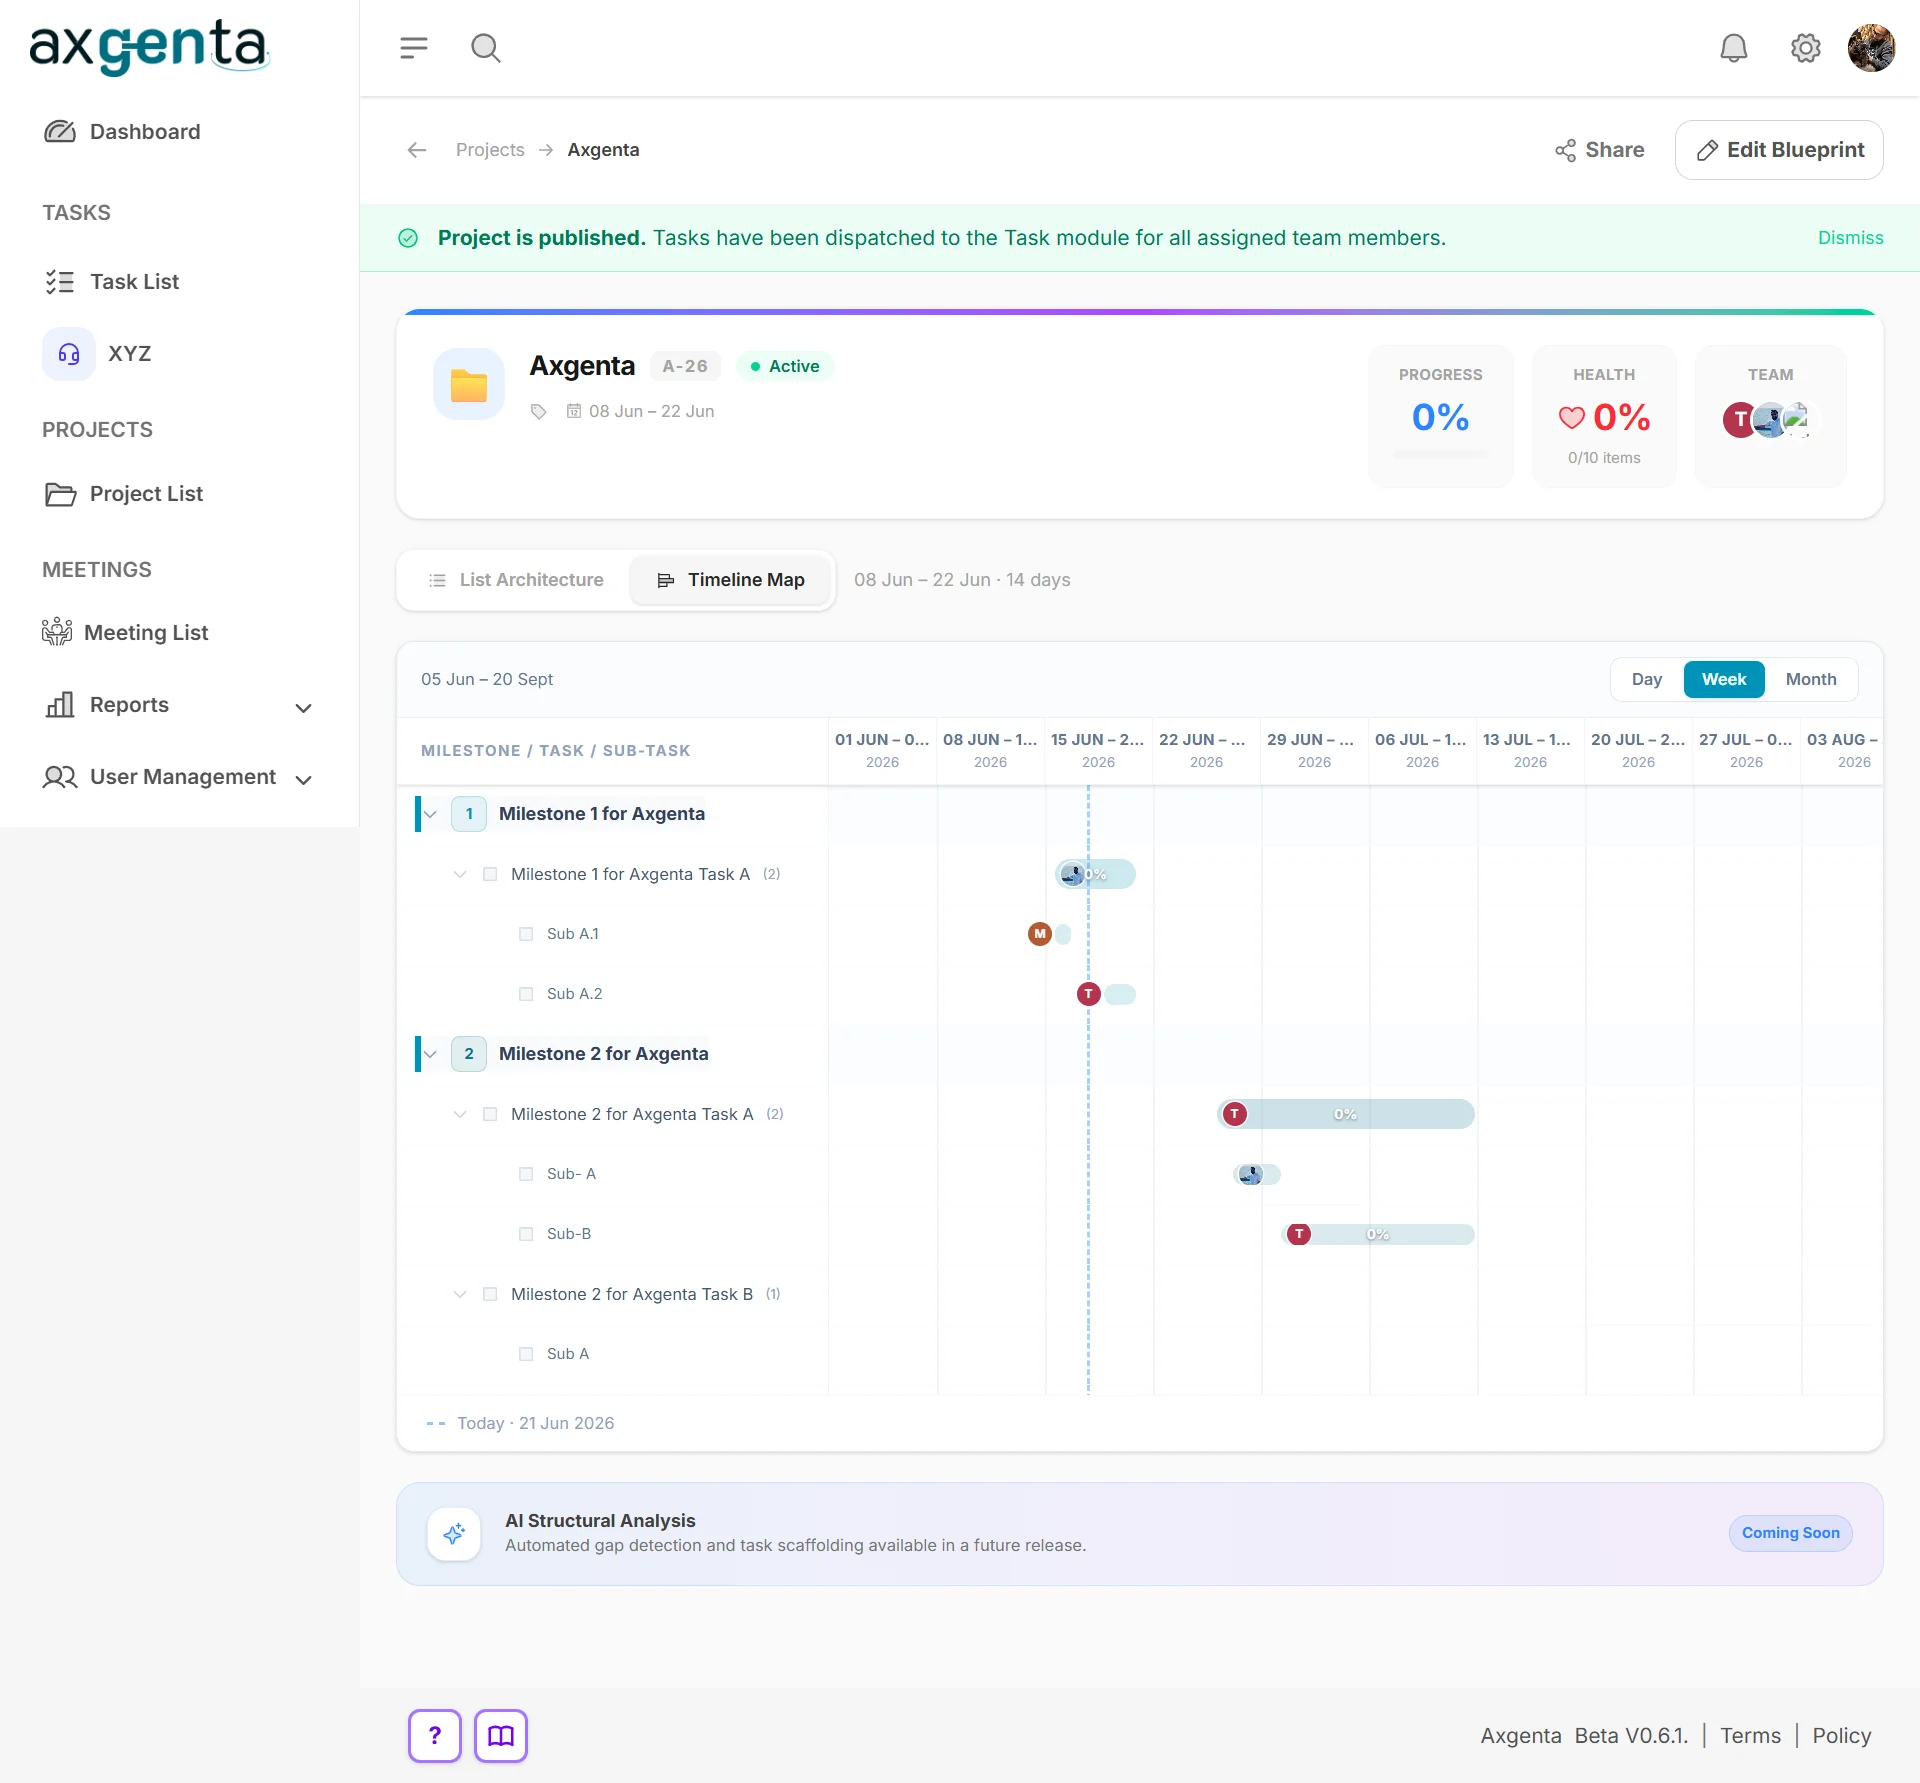Tick the Sub-B checkbox

coord(526,1234)
